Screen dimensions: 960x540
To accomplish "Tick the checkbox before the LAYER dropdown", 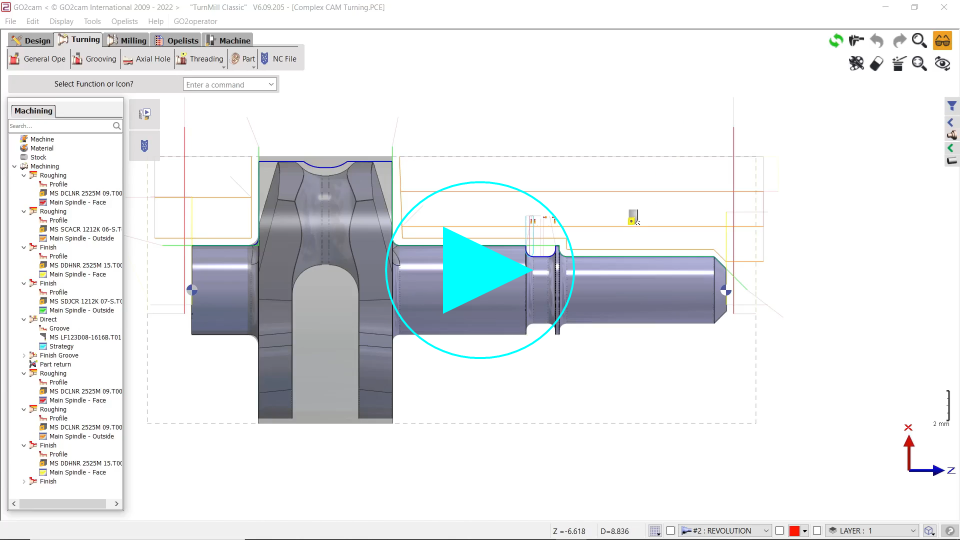I will tap(817, 530).
